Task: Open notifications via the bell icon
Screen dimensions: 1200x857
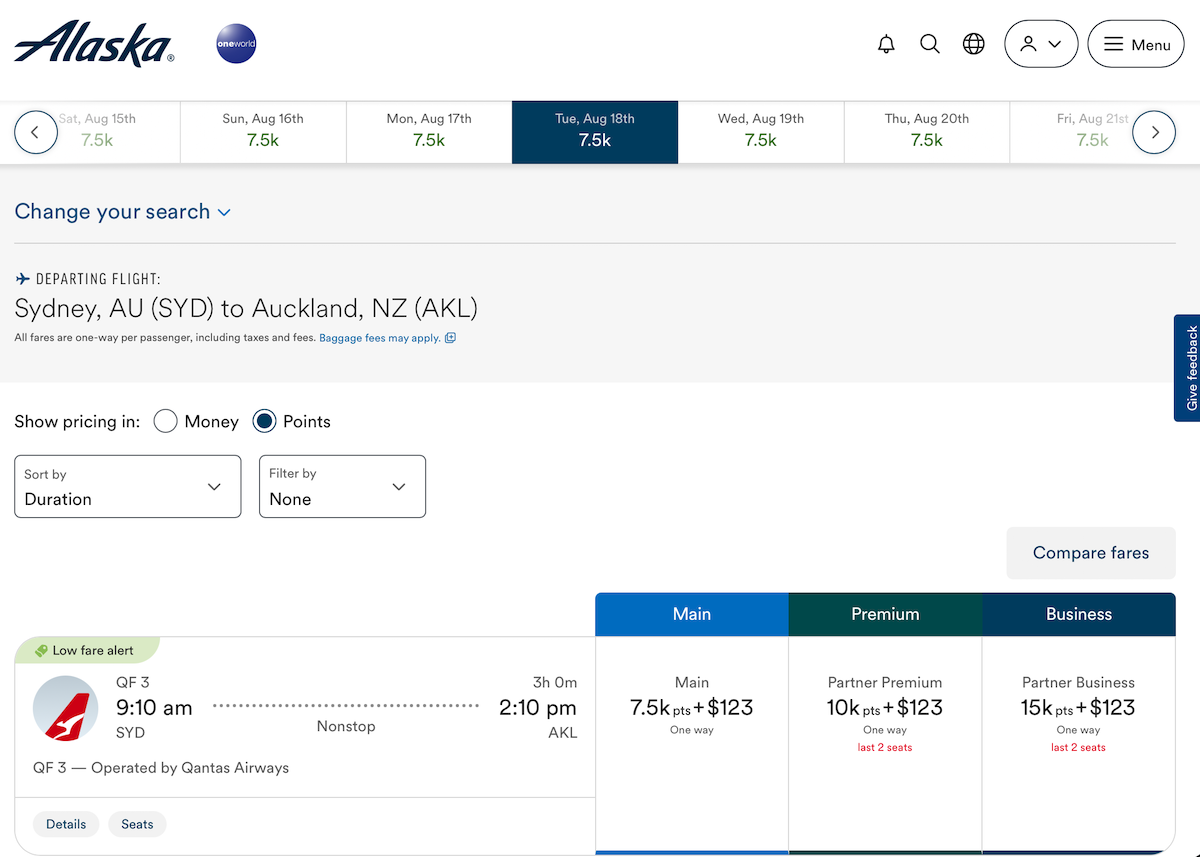Action: click(x=886, y=43)
